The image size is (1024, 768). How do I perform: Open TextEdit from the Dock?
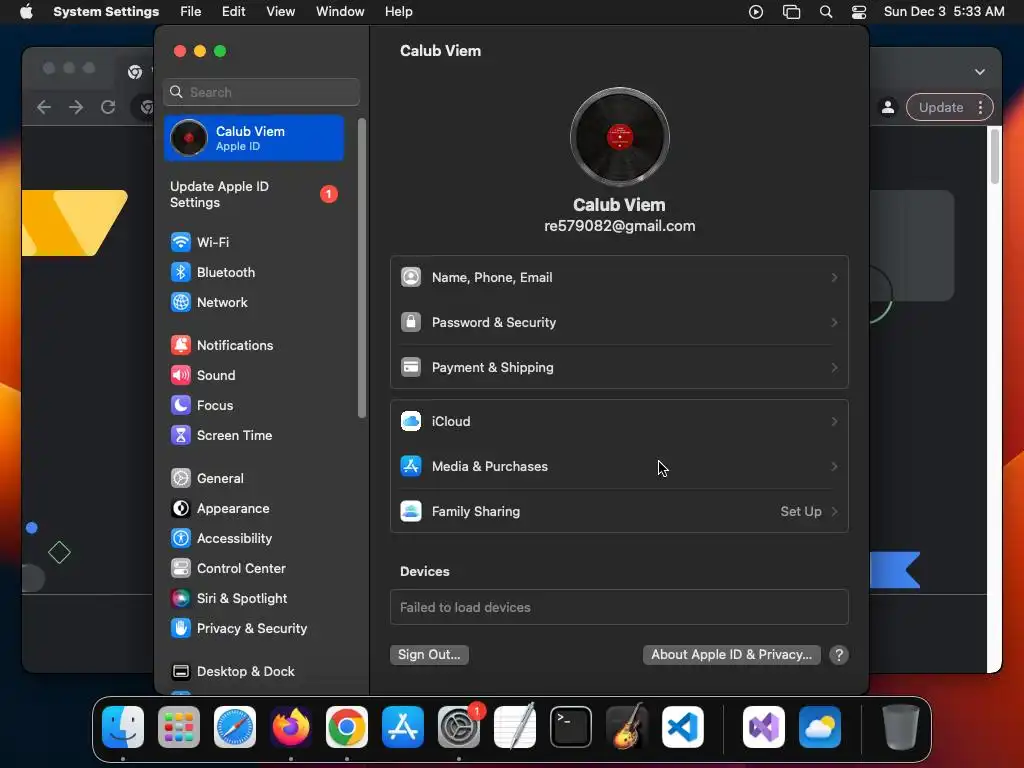tap(515, 727)
